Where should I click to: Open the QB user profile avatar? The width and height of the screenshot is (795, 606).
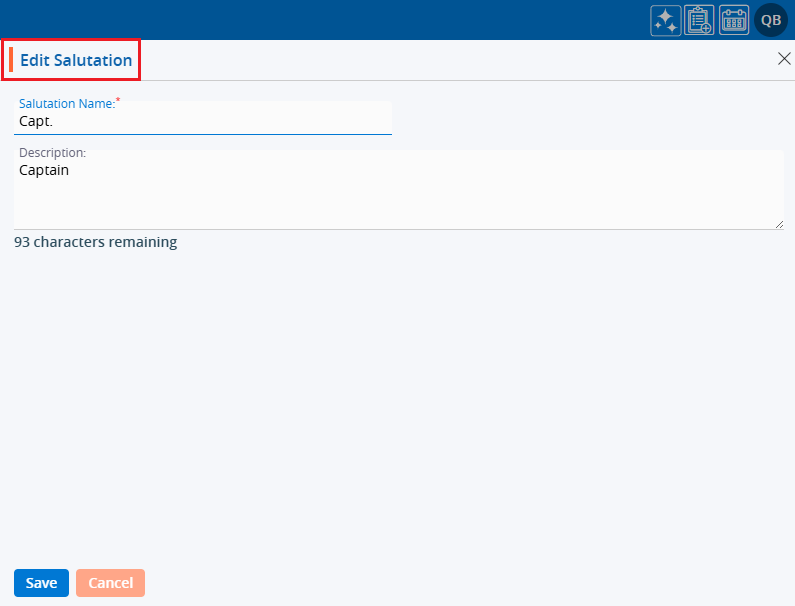771,20
